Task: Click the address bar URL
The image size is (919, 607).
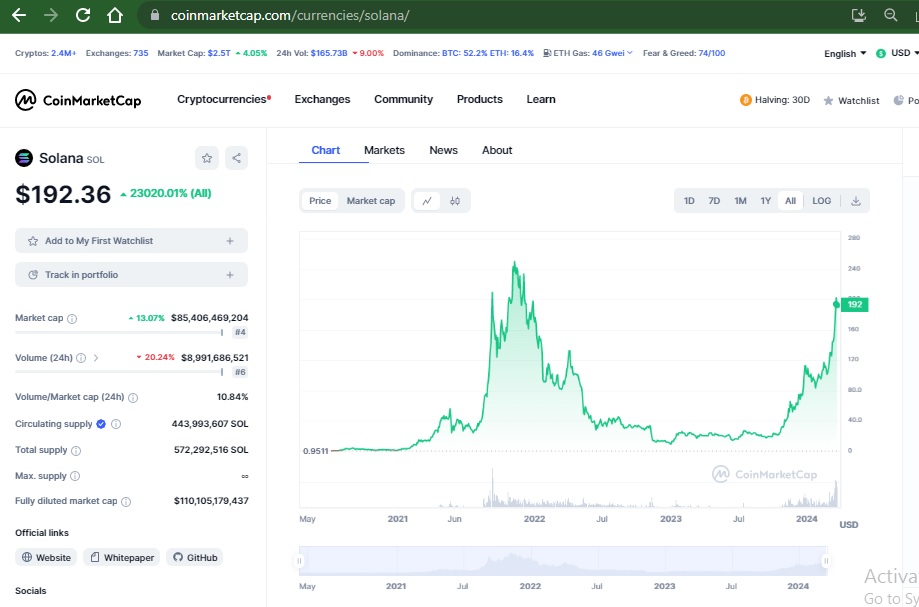Action: pyautogui.click(x=290, y=15)
